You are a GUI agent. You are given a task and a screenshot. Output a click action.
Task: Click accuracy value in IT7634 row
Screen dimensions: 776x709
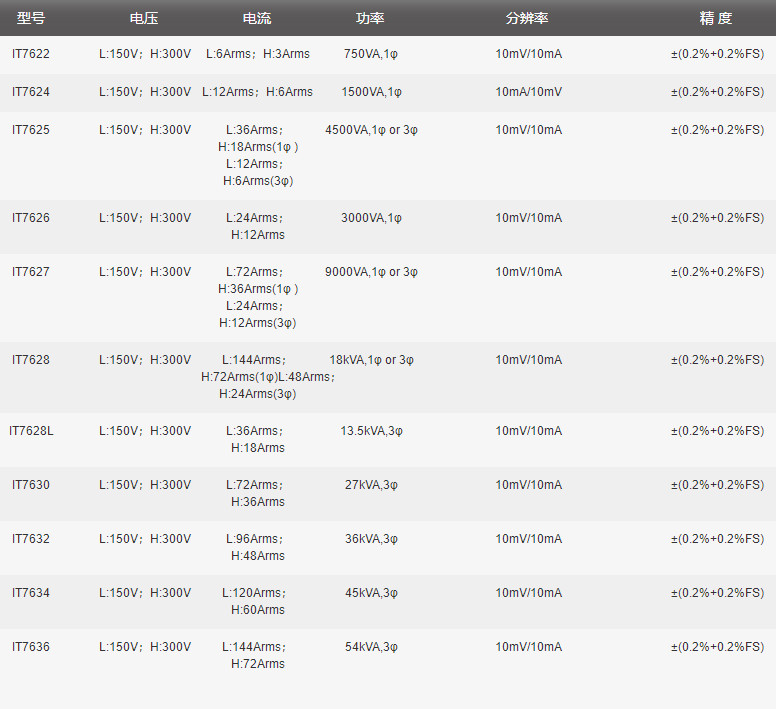pyautogui.click(x=718, y=593)
